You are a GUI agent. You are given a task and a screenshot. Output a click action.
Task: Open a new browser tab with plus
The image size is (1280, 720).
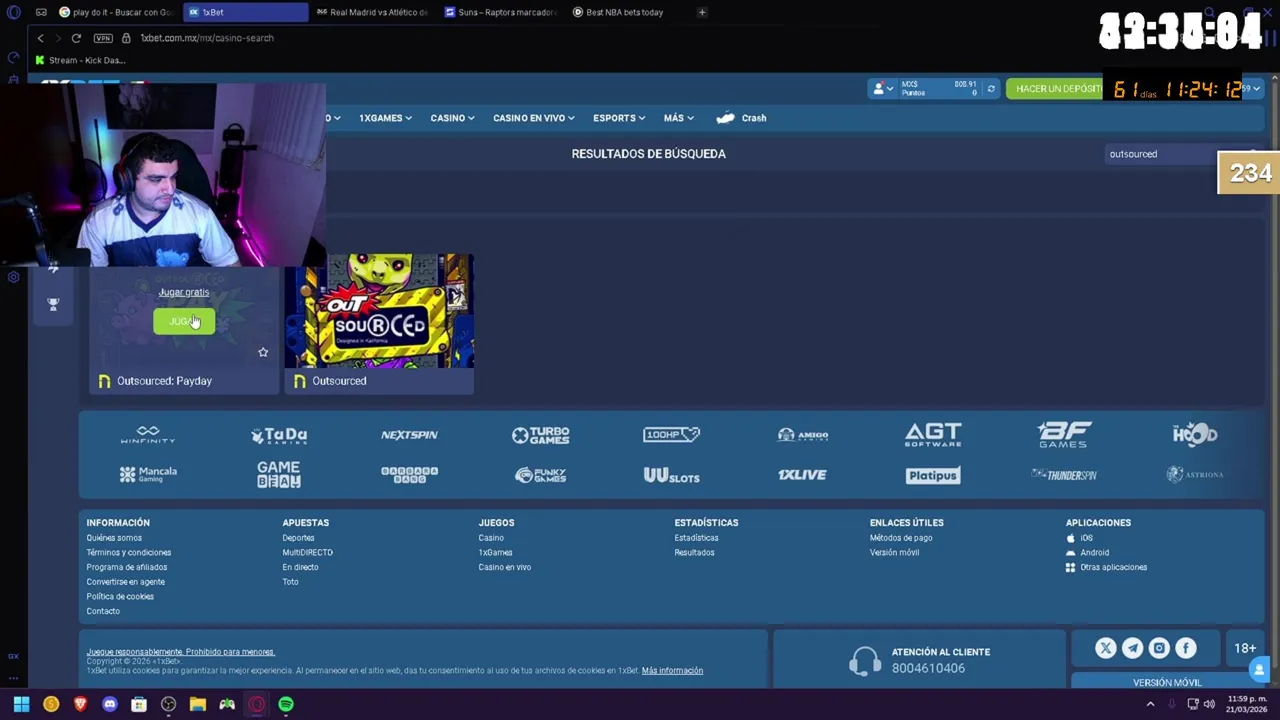point(702,12)
